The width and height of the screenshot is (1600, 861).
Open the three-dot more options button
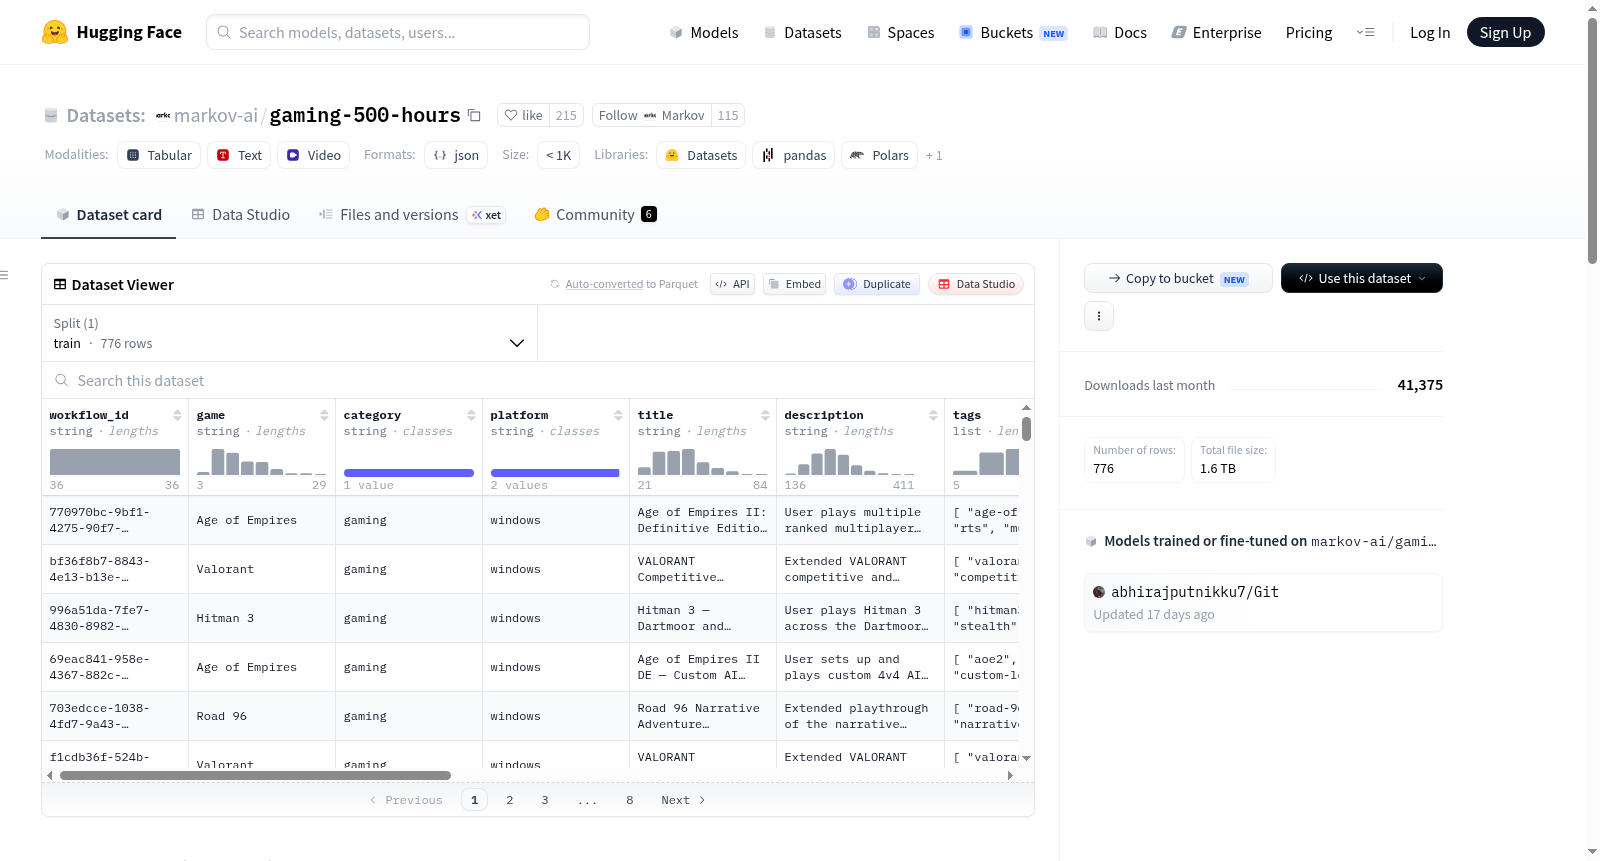coord(1099,316)
